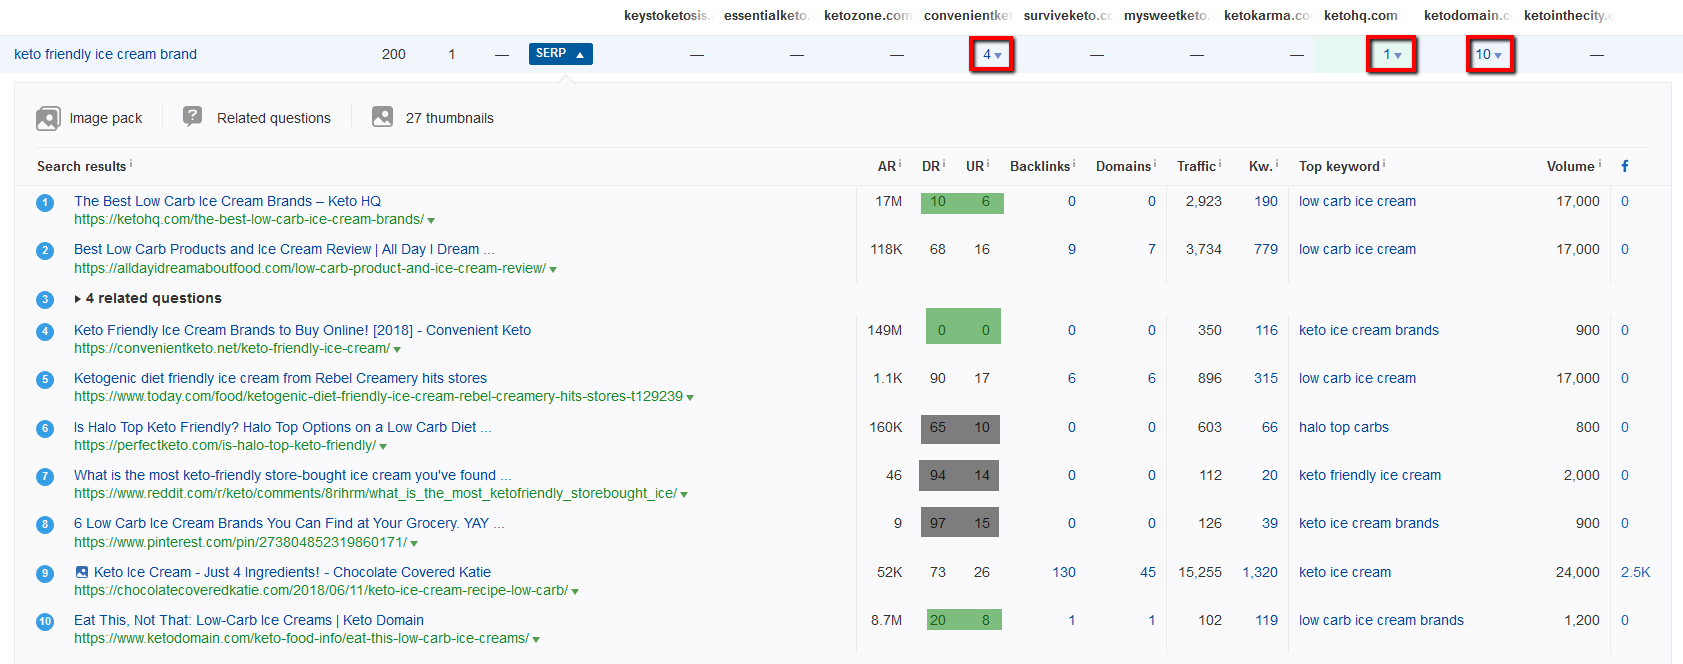This screenshot has height=664, width=1683.
Task: Click position badge 1 for Keto HQ result
Action: click(x=45, y=203)
